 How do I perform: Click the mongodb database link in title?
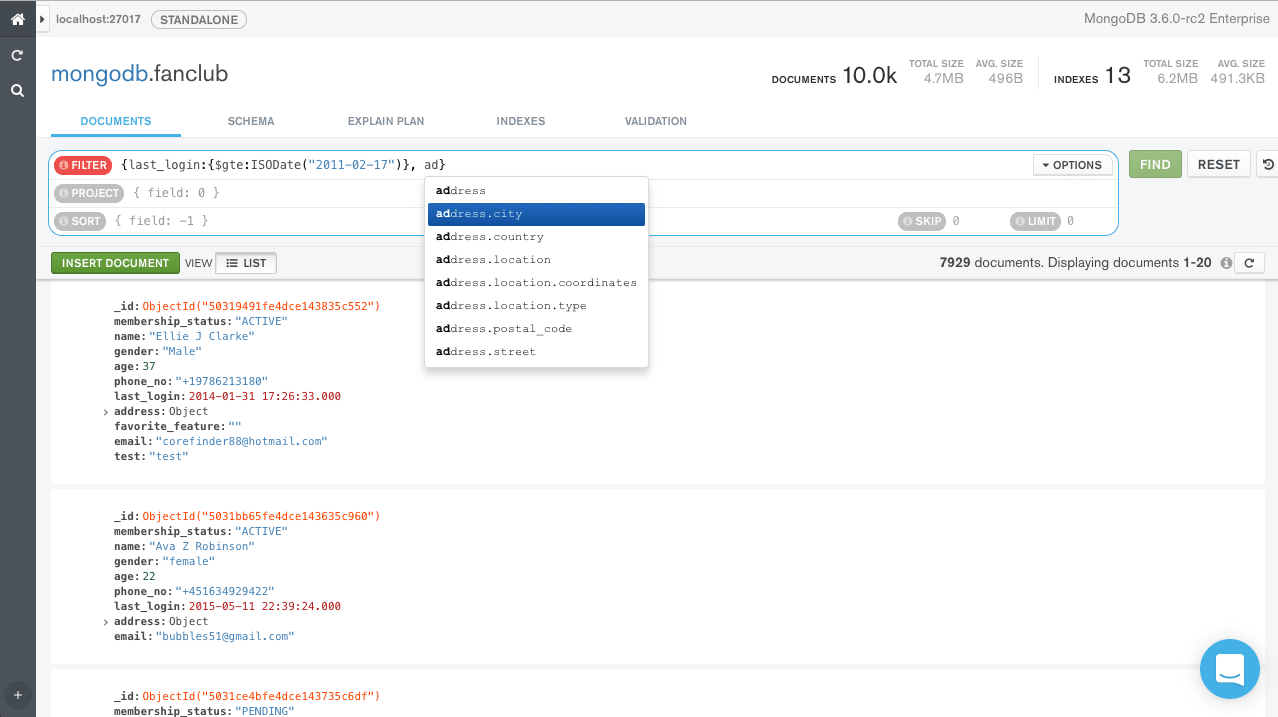pos(100,74)
